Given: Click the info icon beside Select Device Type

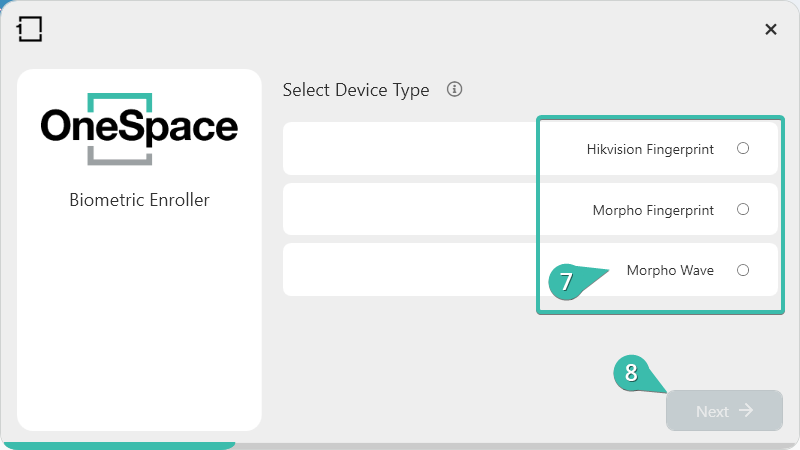Looking at the screenshot, I should (454, 89).
